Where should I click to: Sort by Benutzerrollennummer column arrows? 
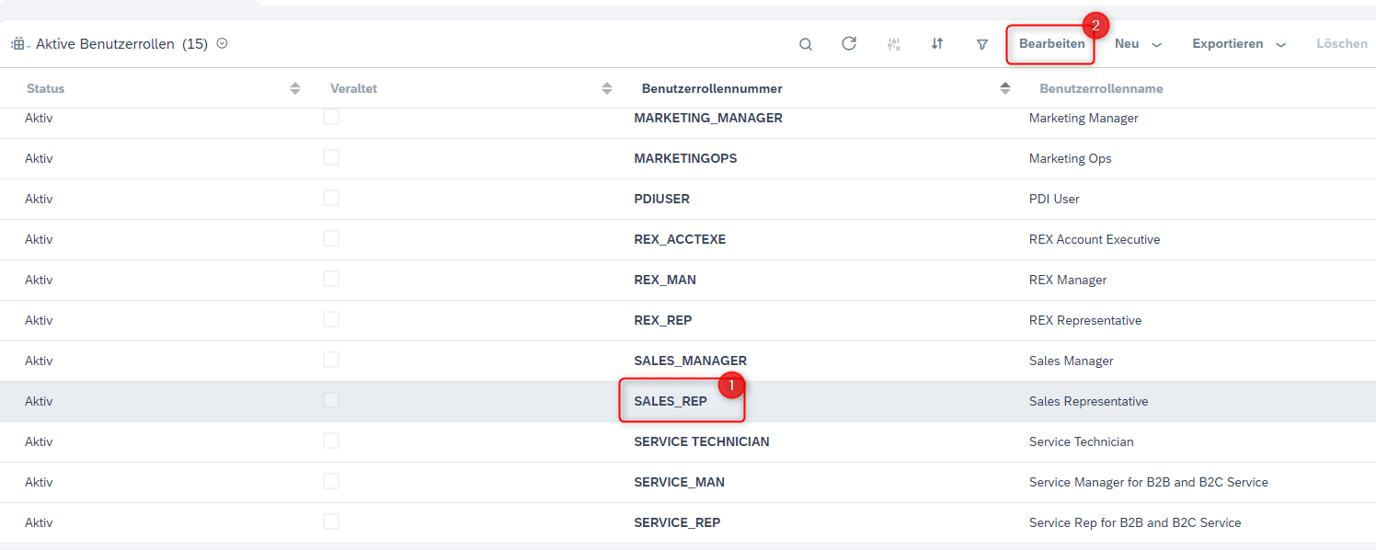1005,88
